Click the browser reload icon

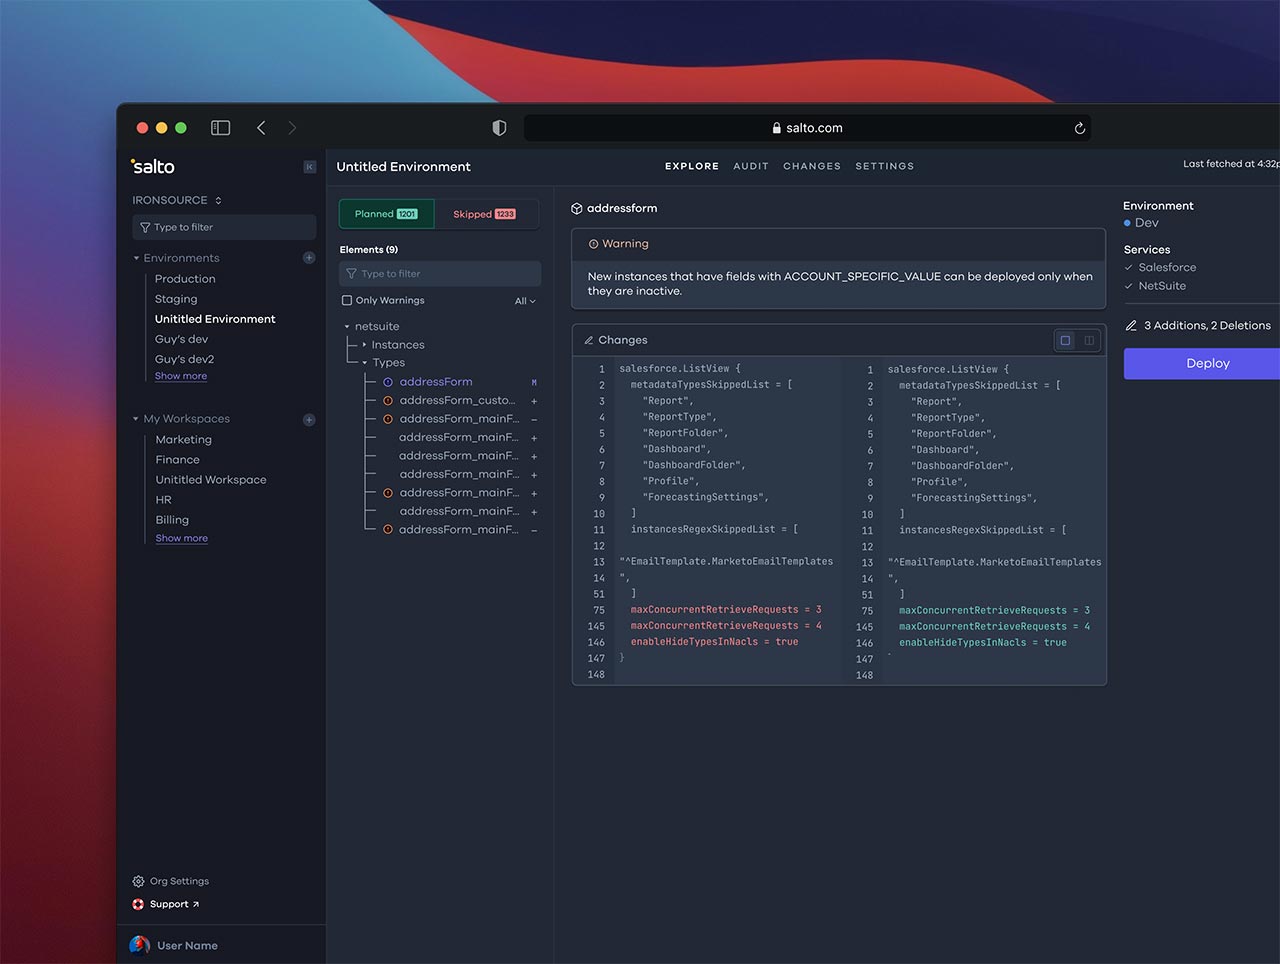coord(1080,128)
